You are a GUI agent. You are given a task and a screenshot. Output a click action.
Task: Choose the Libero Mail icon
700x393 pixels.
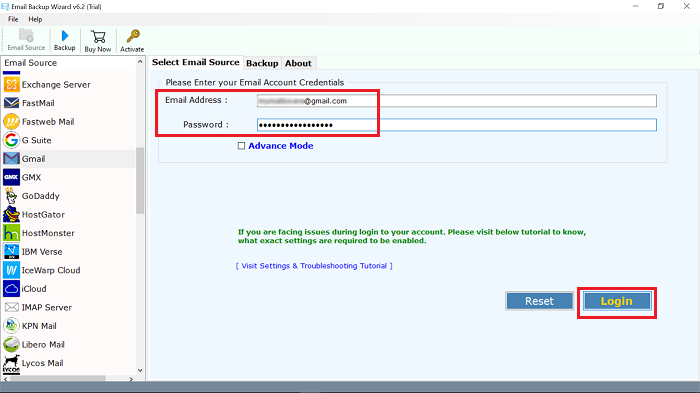(12, 344)
